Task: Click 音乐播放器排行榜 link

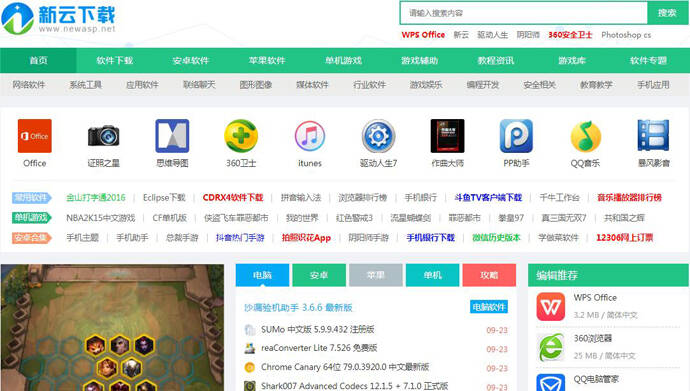Action: 629,197
